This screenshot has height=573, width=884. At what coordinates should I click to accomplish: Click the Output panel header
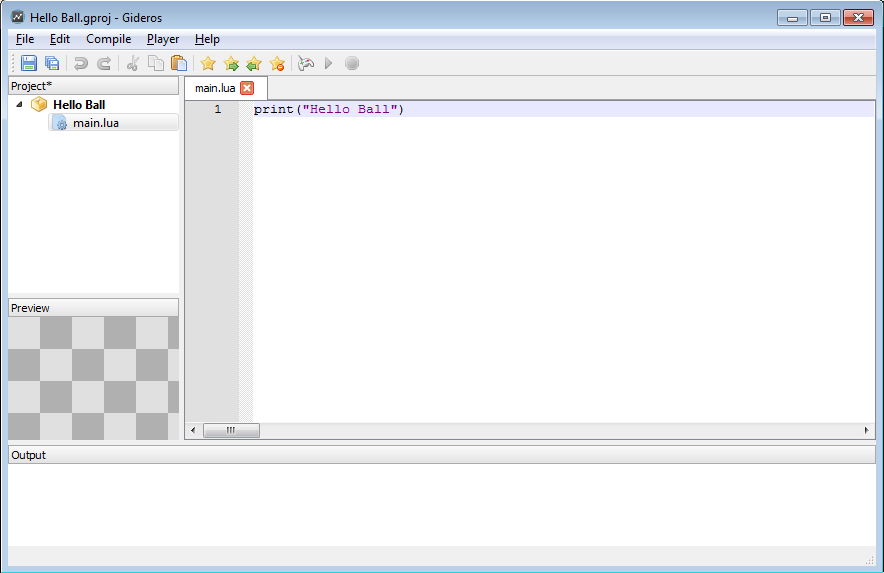coord(441,455)
